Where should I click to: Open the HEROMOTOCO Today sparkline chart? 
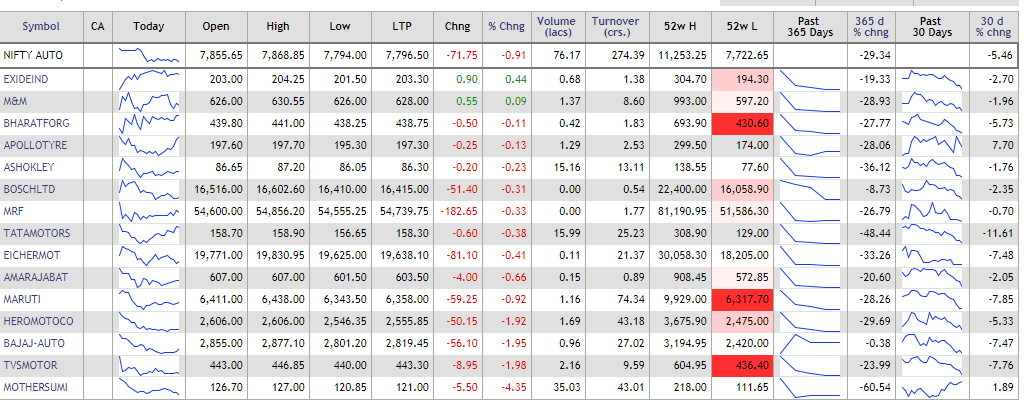point(148,320)
